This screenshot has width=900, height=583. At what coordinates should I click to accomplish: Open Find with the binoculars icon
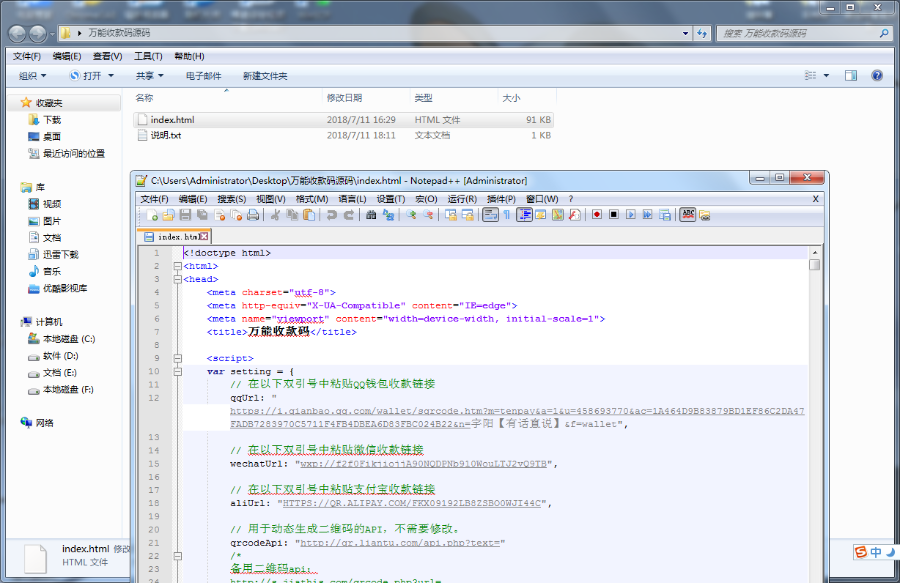tap(371, 215)
